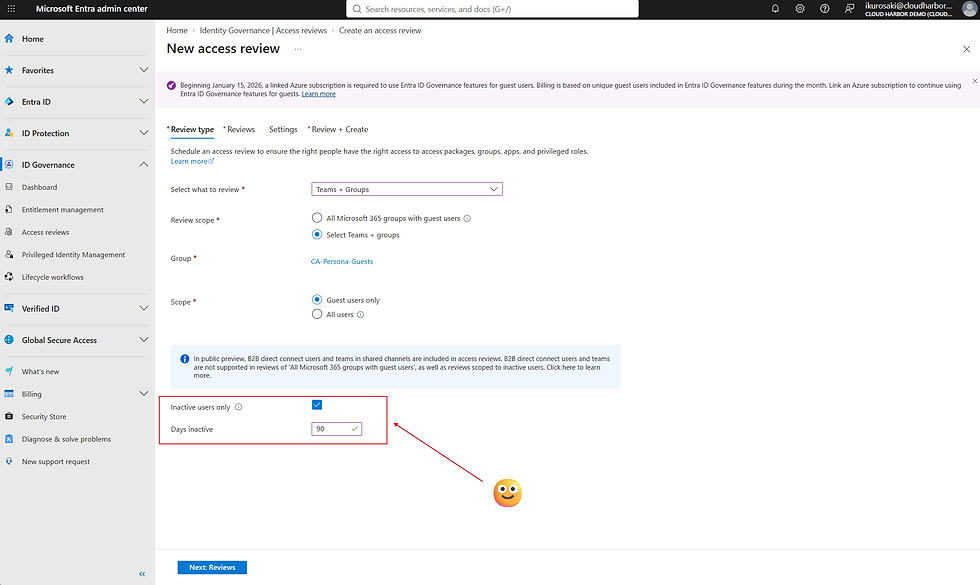This screenshot has height=585, width=980.
Task: Choose All users scope radio
Action: coord(317,314)
